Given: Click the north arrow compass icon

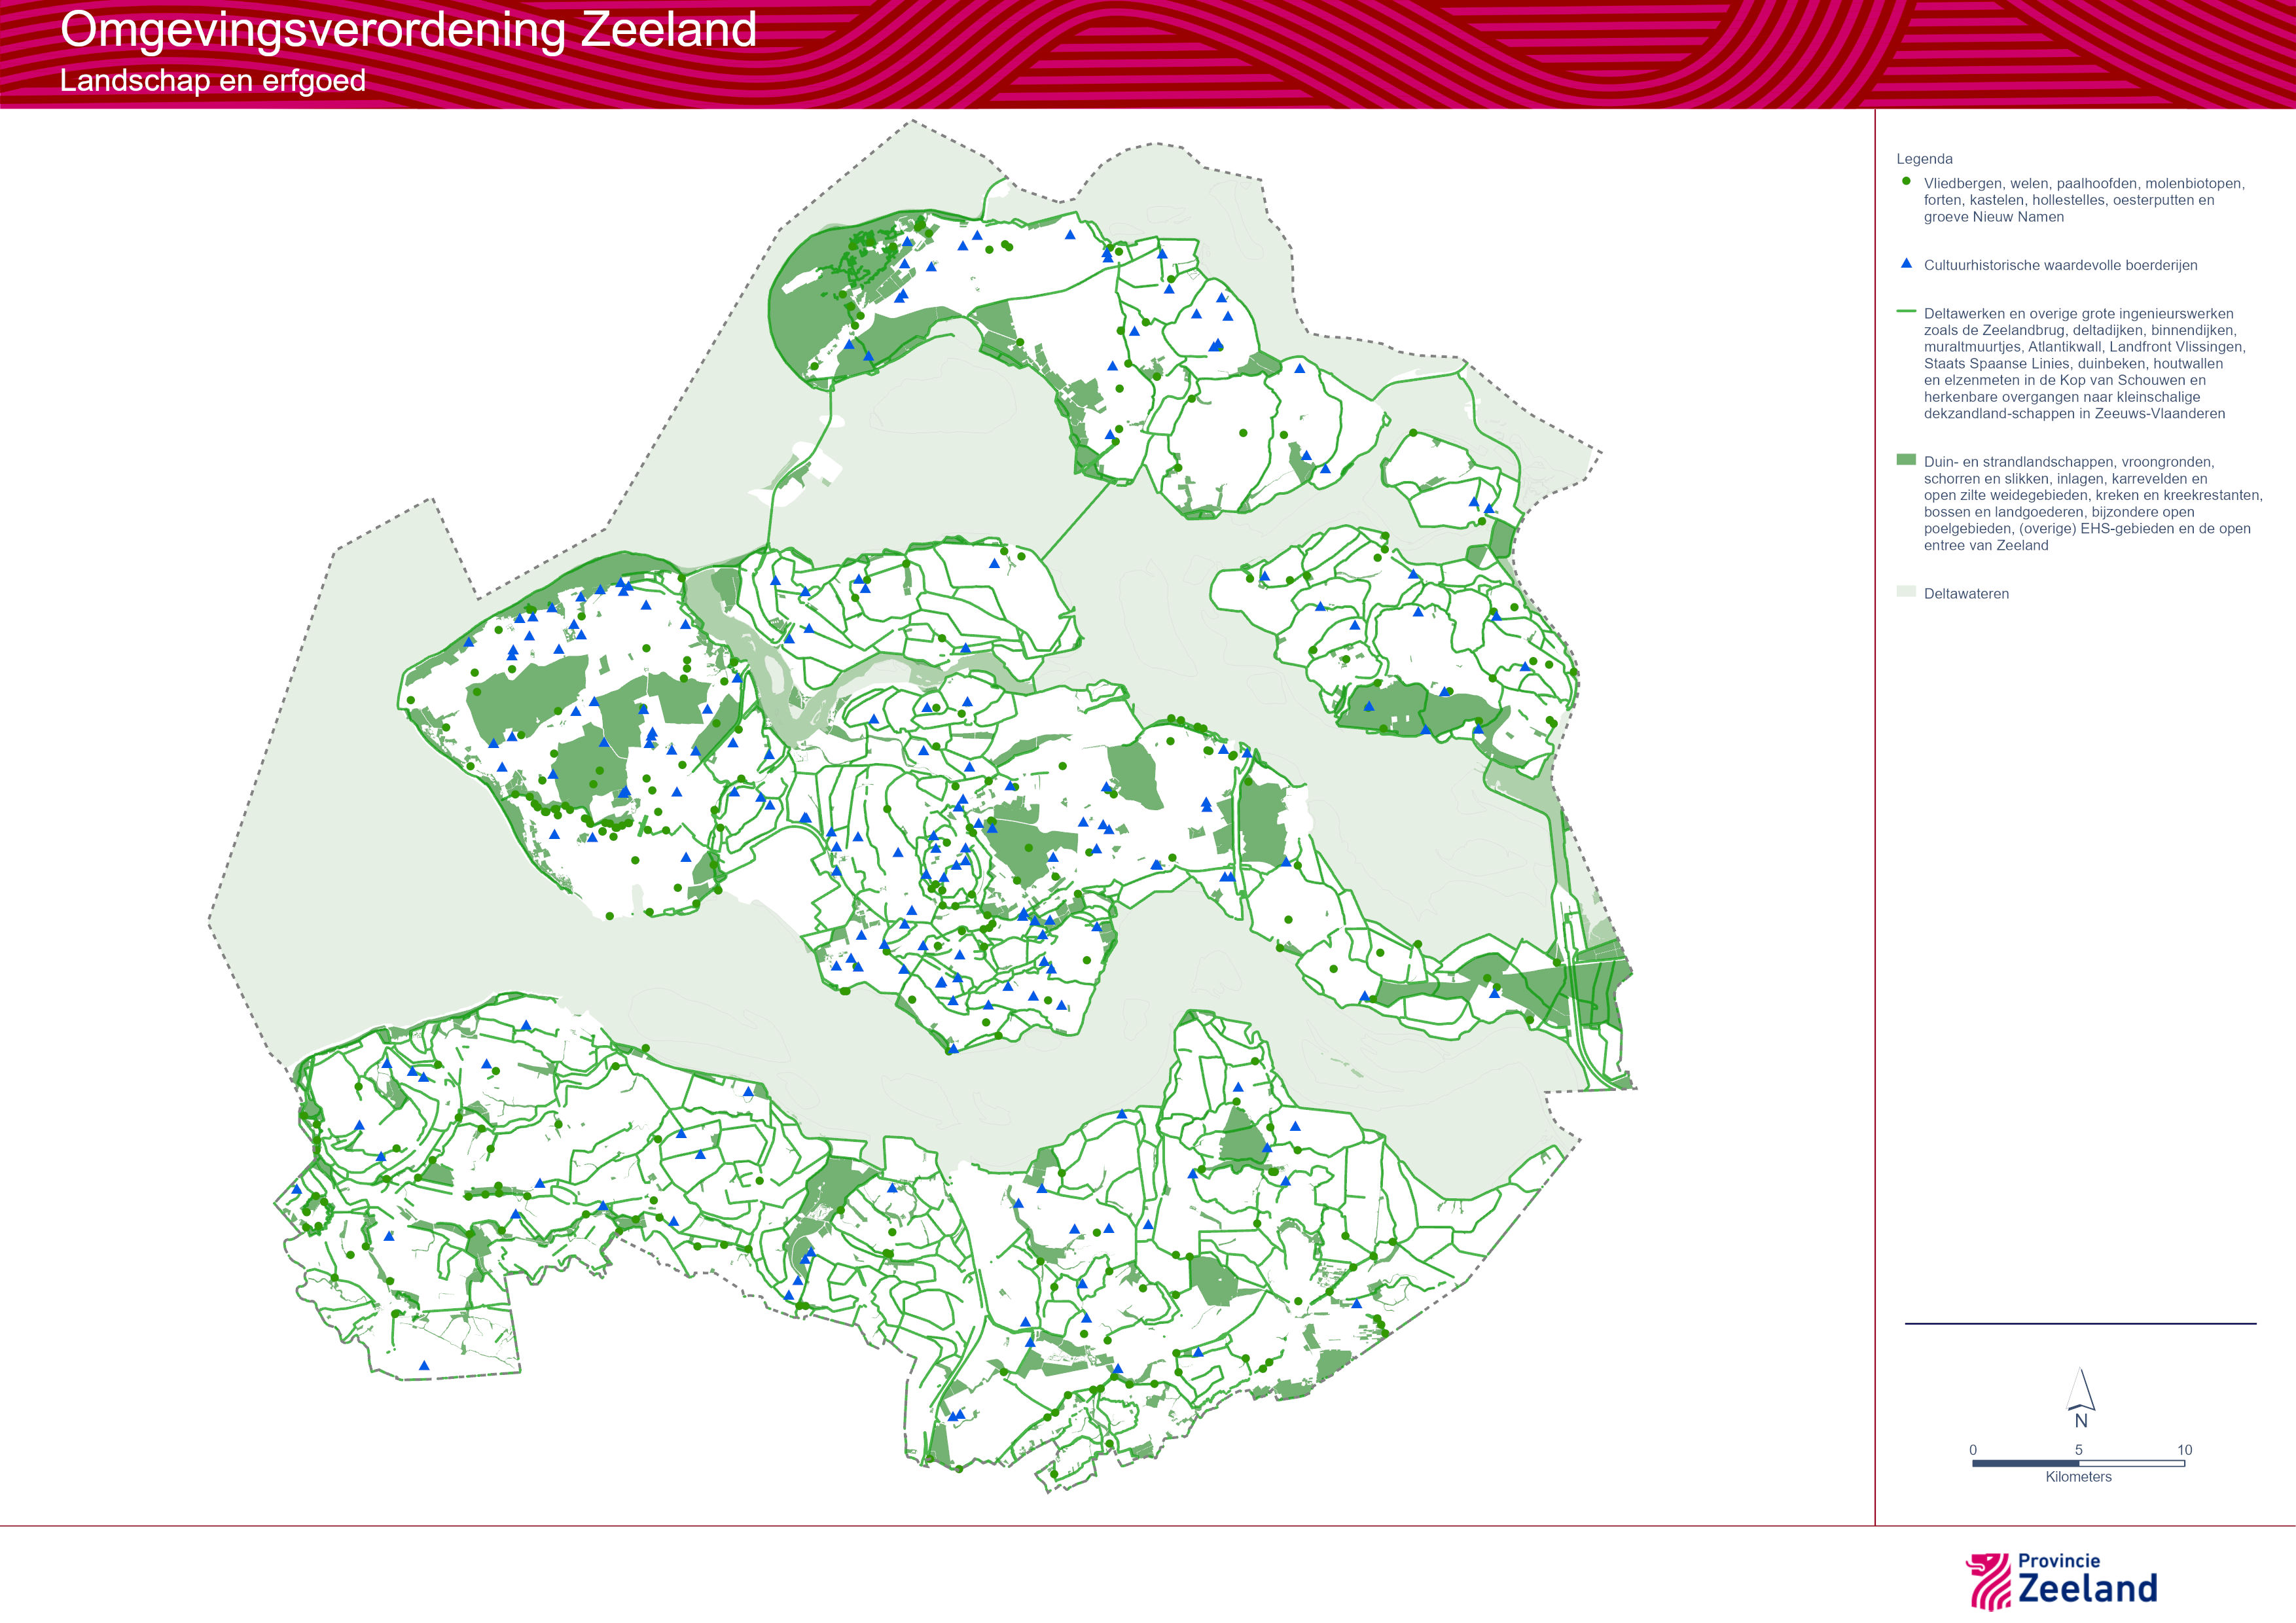Looking at the screenshot, I should click(2080, 1389).
